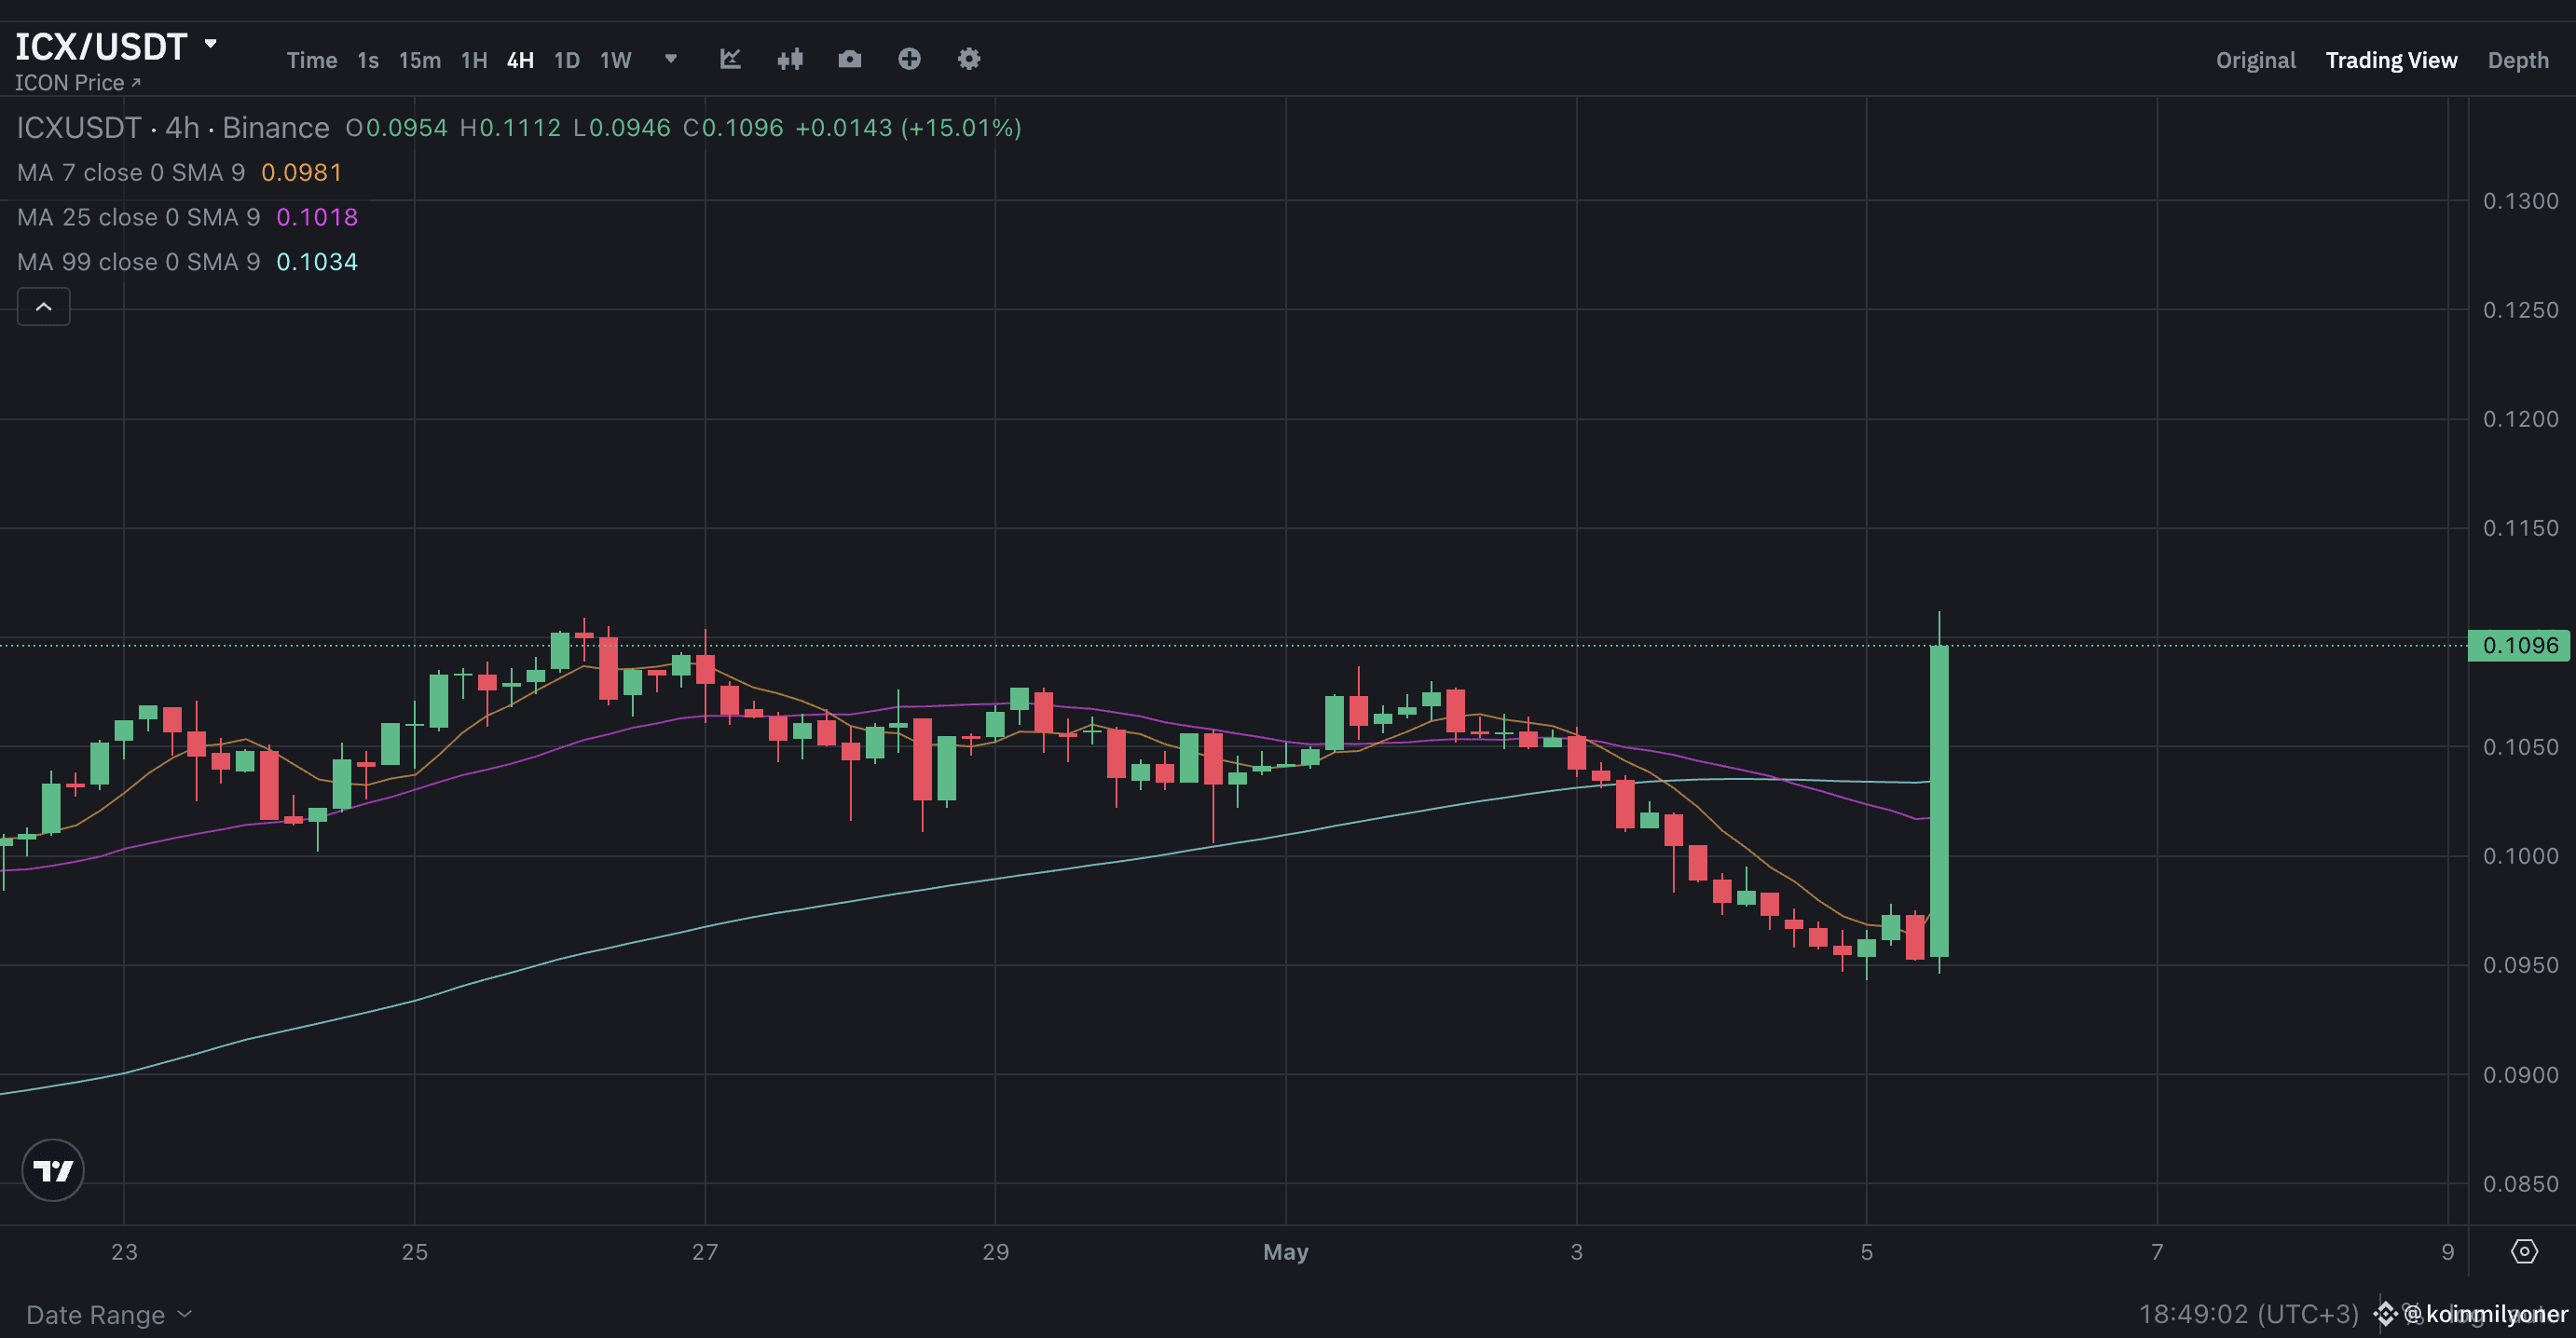This screenshot has height=1338, width=2576.
Task: Switch chart to Original view mode
Action: tap(2255, 59)
